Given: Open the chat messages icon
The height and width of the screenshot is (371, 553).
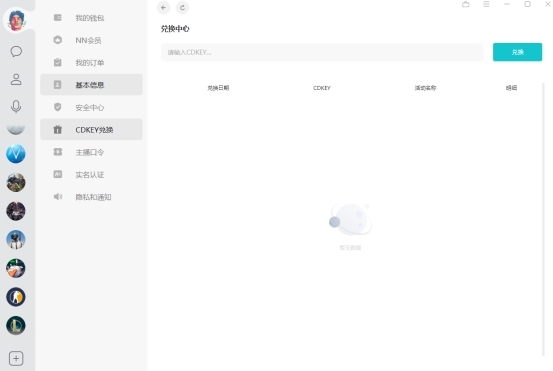Looking at the screenshot, I should pyautogui.click(x=16, y=51).
